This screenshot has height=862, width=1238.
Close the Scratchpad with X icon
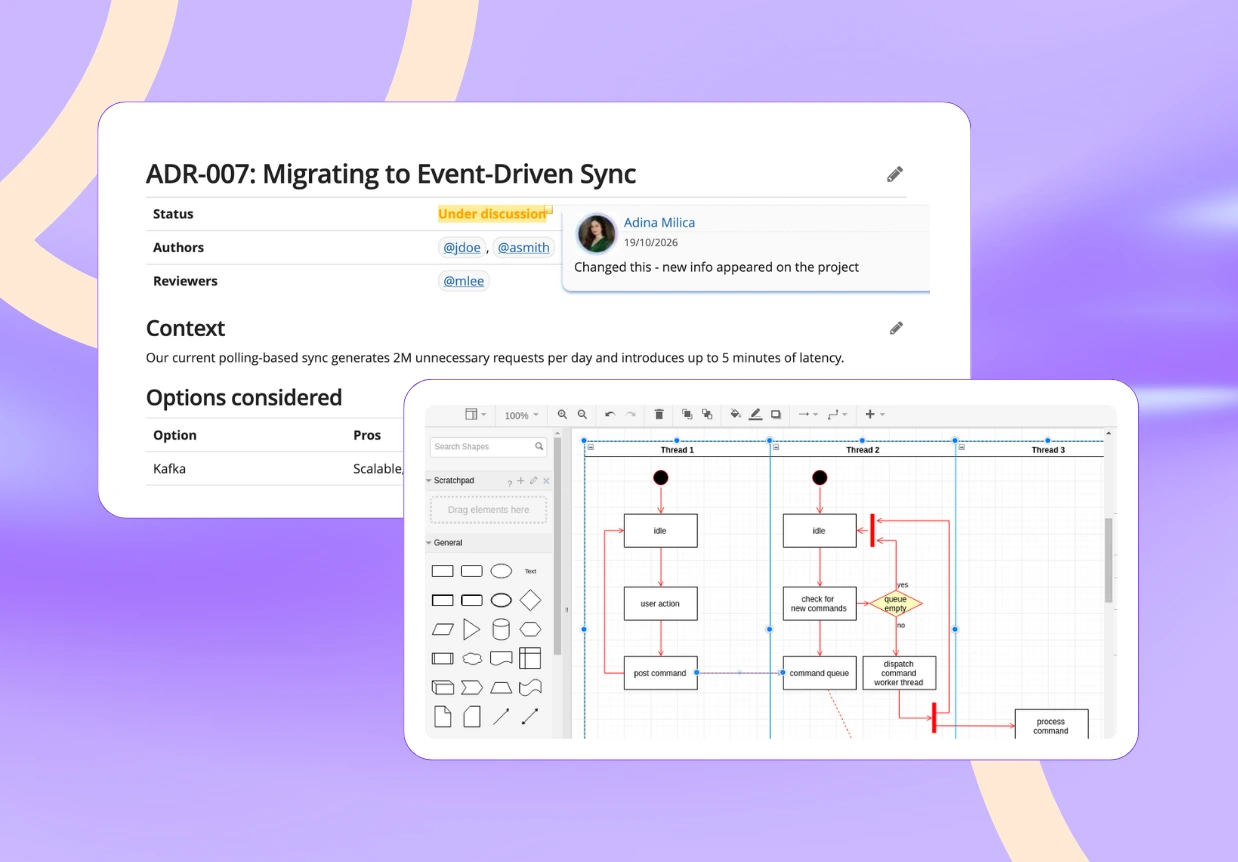(546, 481)
